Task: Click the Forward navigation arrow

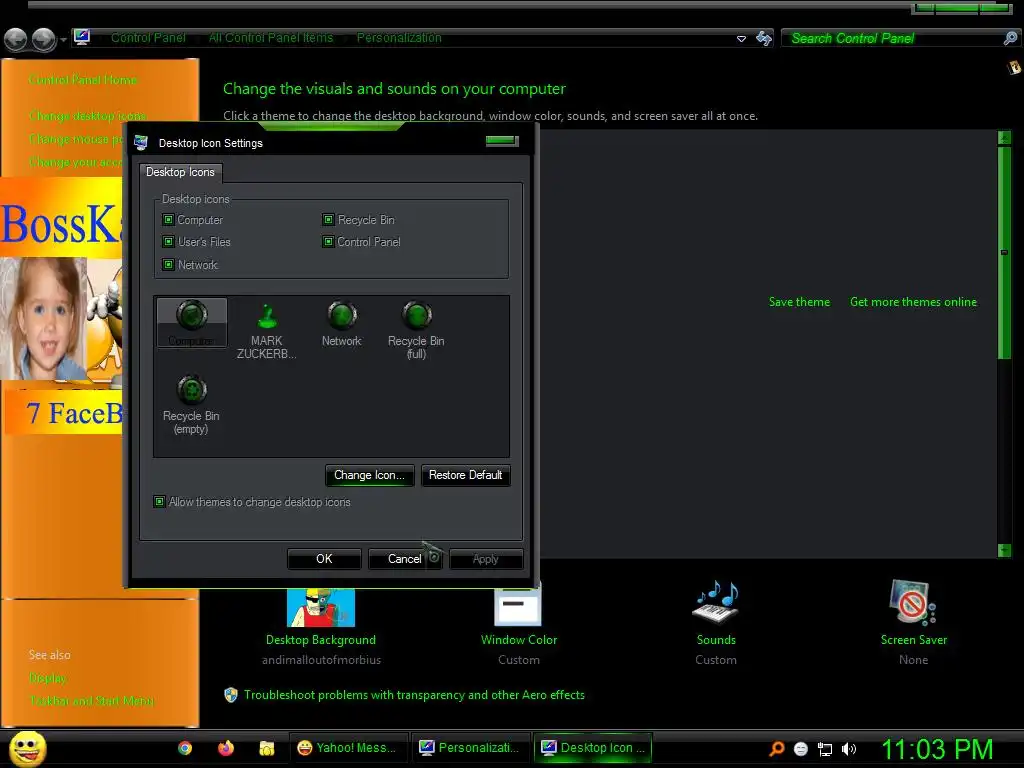Action: [x=44, y=39]
